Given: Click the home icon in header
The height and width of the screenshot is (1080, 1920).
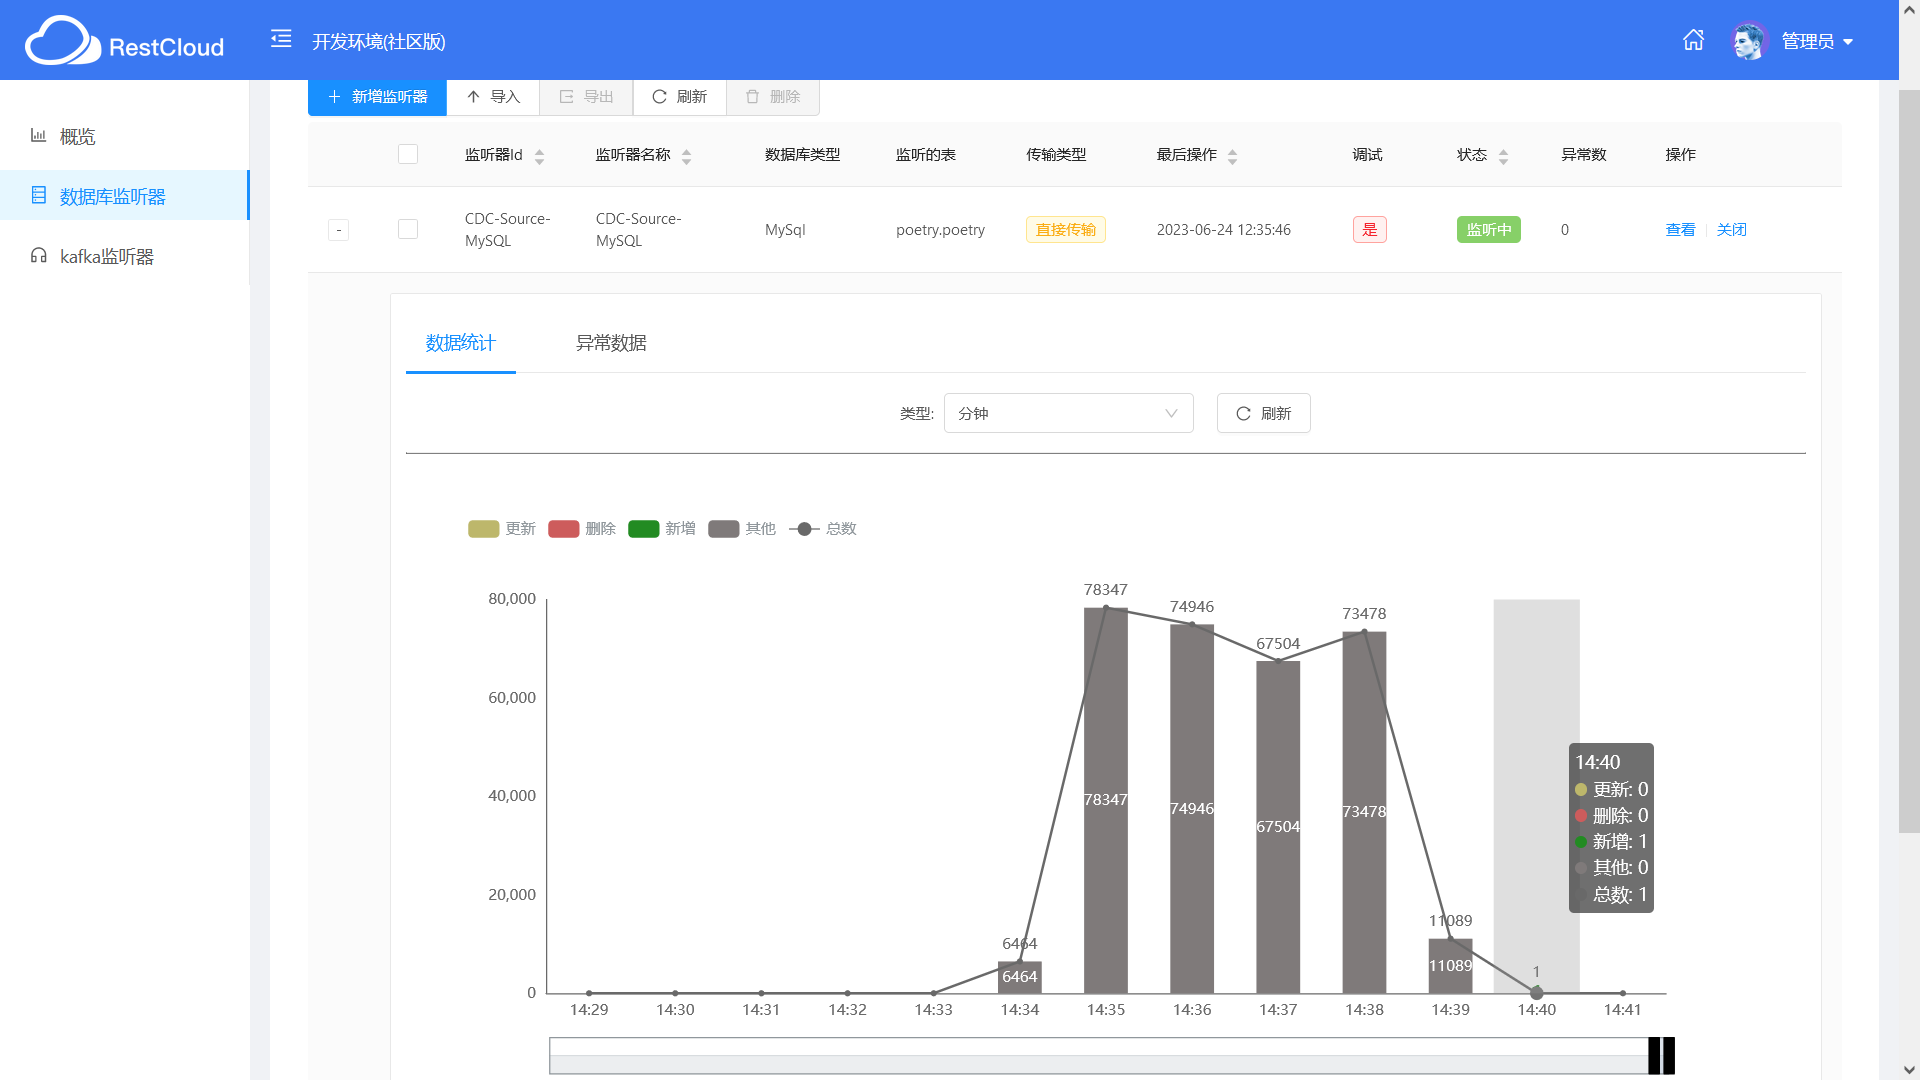Looking at the screenshot, I should (x=1693, y=40).
